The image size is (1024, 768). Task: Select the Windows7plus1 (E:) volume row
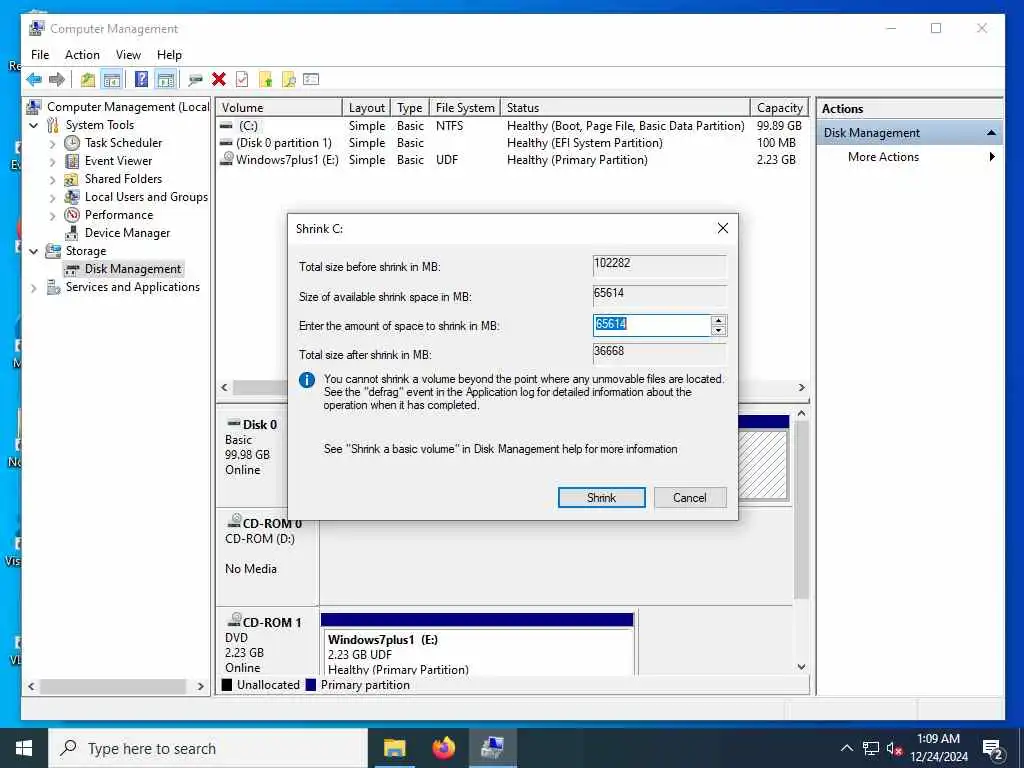(512, 159)
